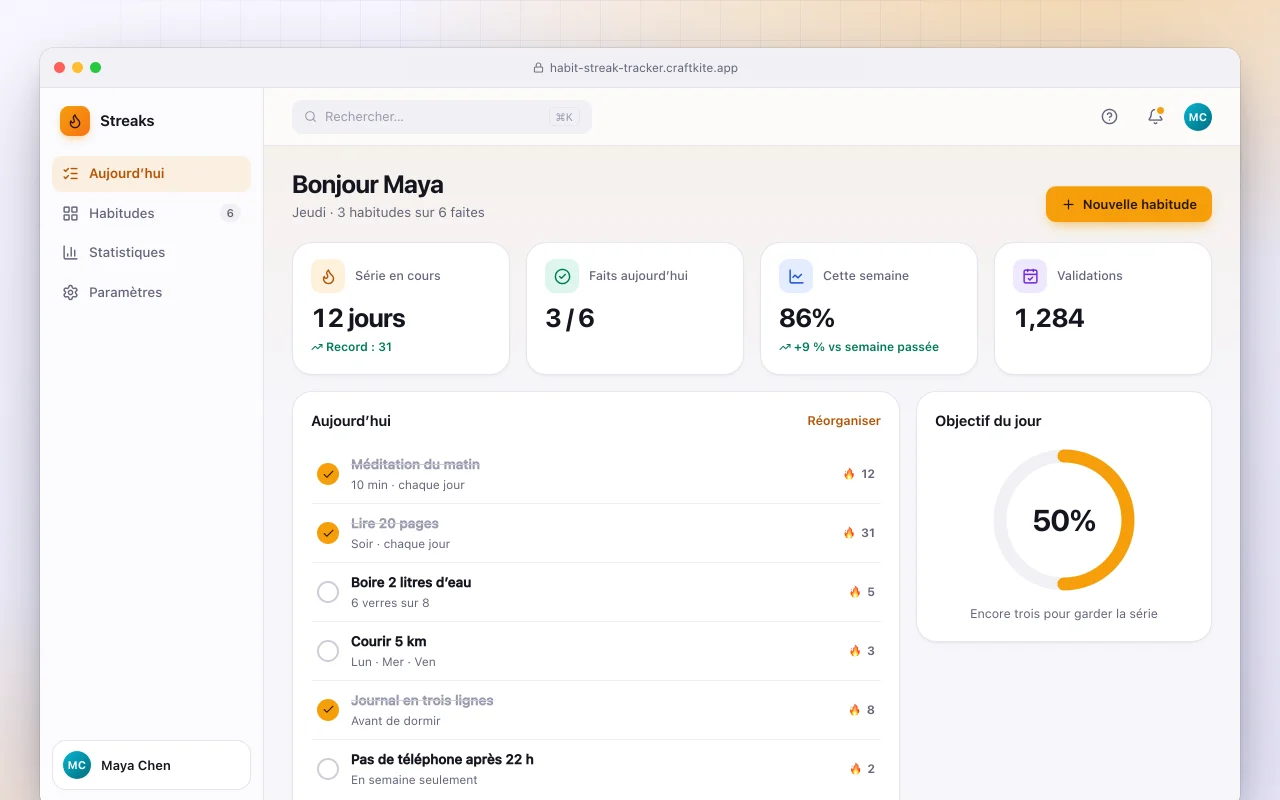Check off Boire 2 litres d'eau
The width and height of the screenshot is (1280, 800).
pos(328,592)
